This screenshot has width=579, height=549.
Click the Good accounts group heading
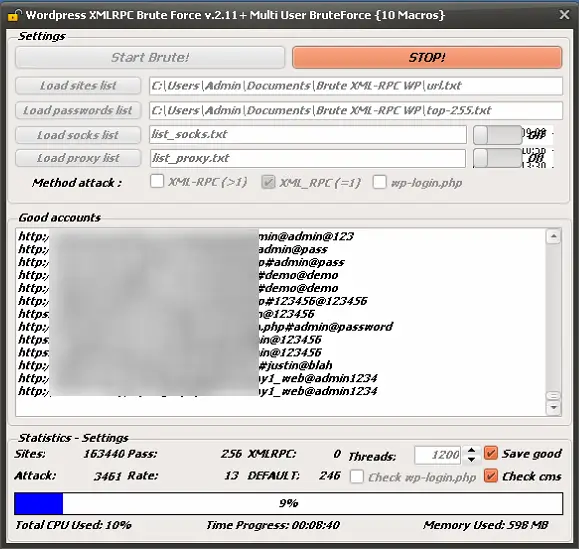pos(59,217)
